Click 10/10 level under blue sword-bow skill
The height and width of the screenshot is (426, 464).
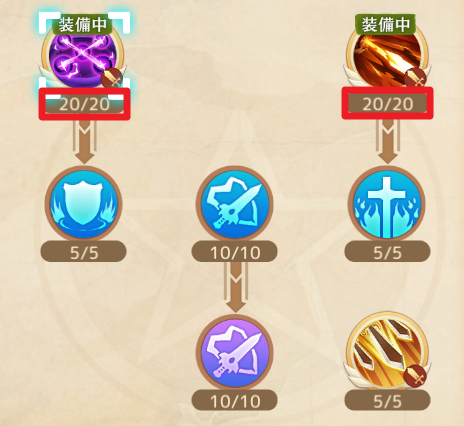235,252
